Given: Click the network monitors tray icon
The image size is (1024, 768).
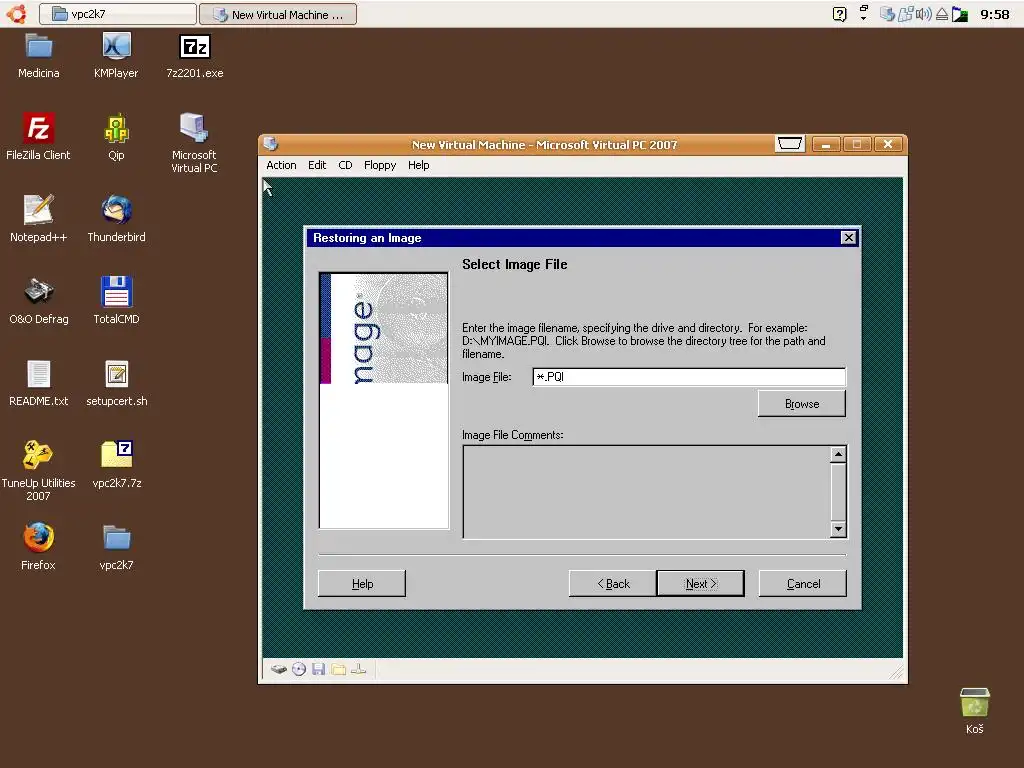Looking at the screenshot, I should pos(905,14).
